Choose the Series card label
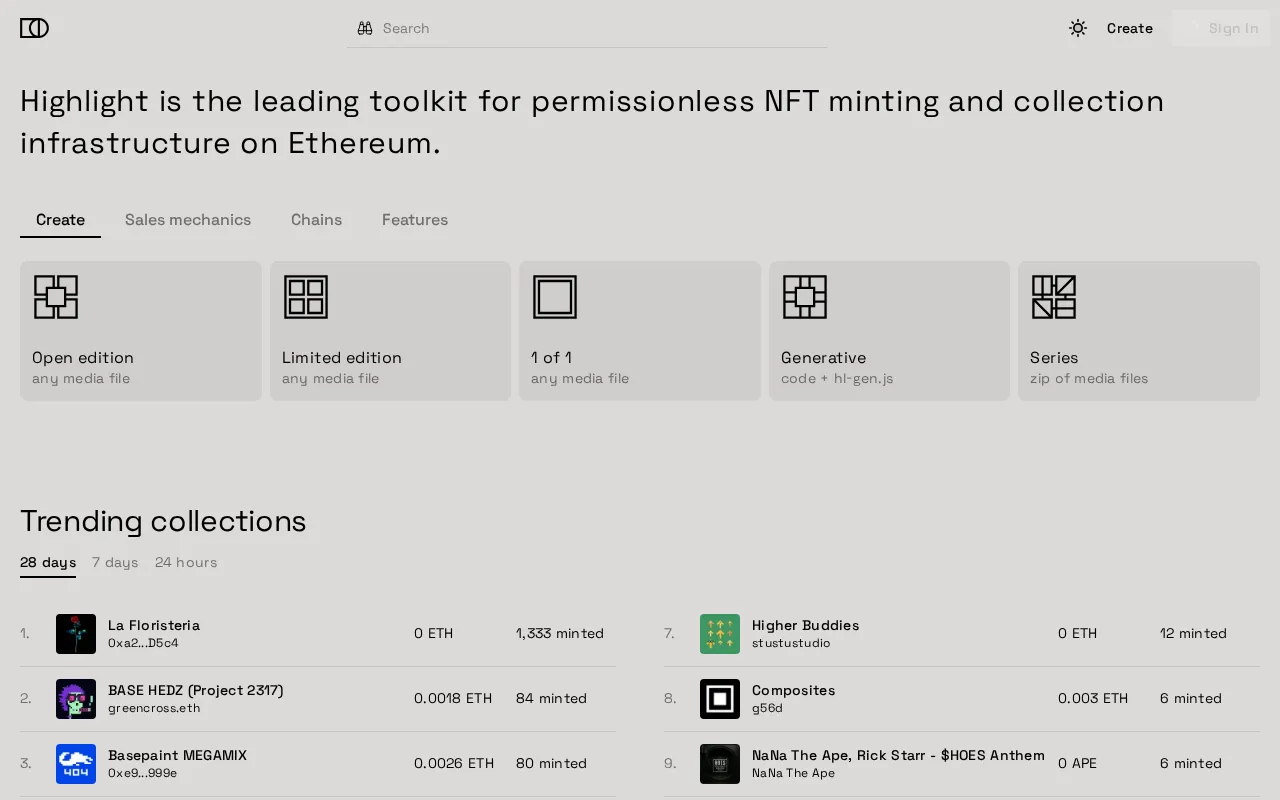This screenshot has width=1280, height=800. (x=1054, y=357)
